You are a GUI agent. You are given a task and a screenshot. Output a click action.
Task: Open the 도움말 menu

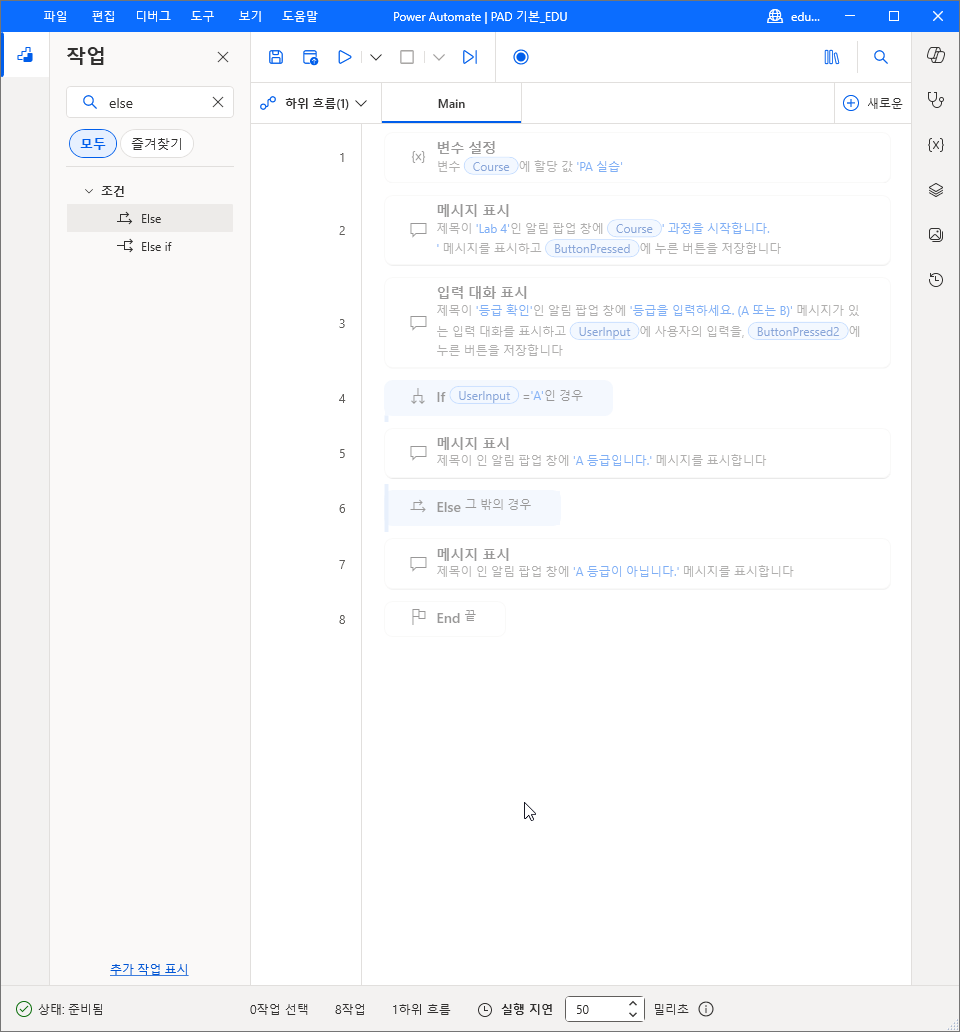(300, 16)
